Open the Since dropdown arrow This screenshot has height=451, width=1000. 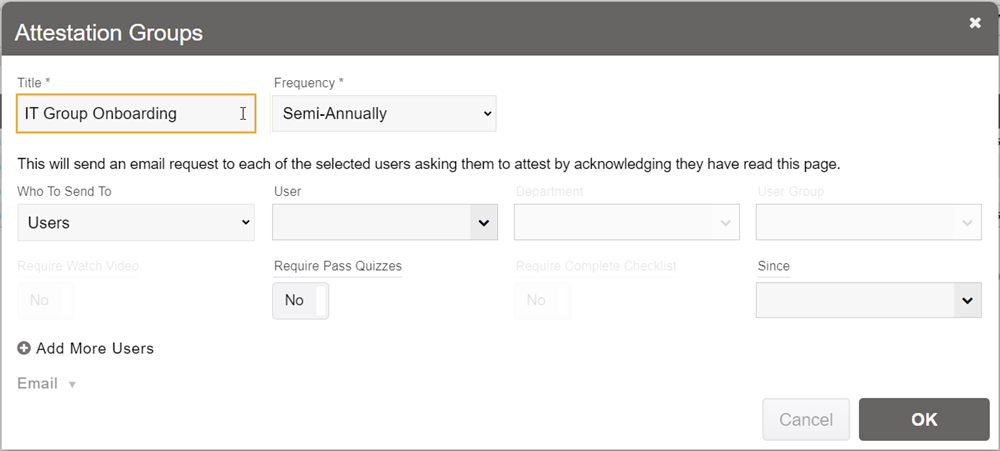point(967,300)
